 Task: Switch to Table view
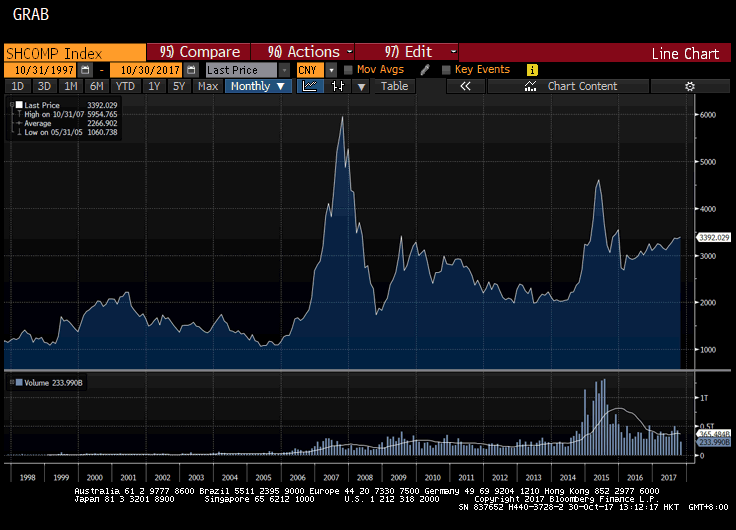click(x=395, y=87)
